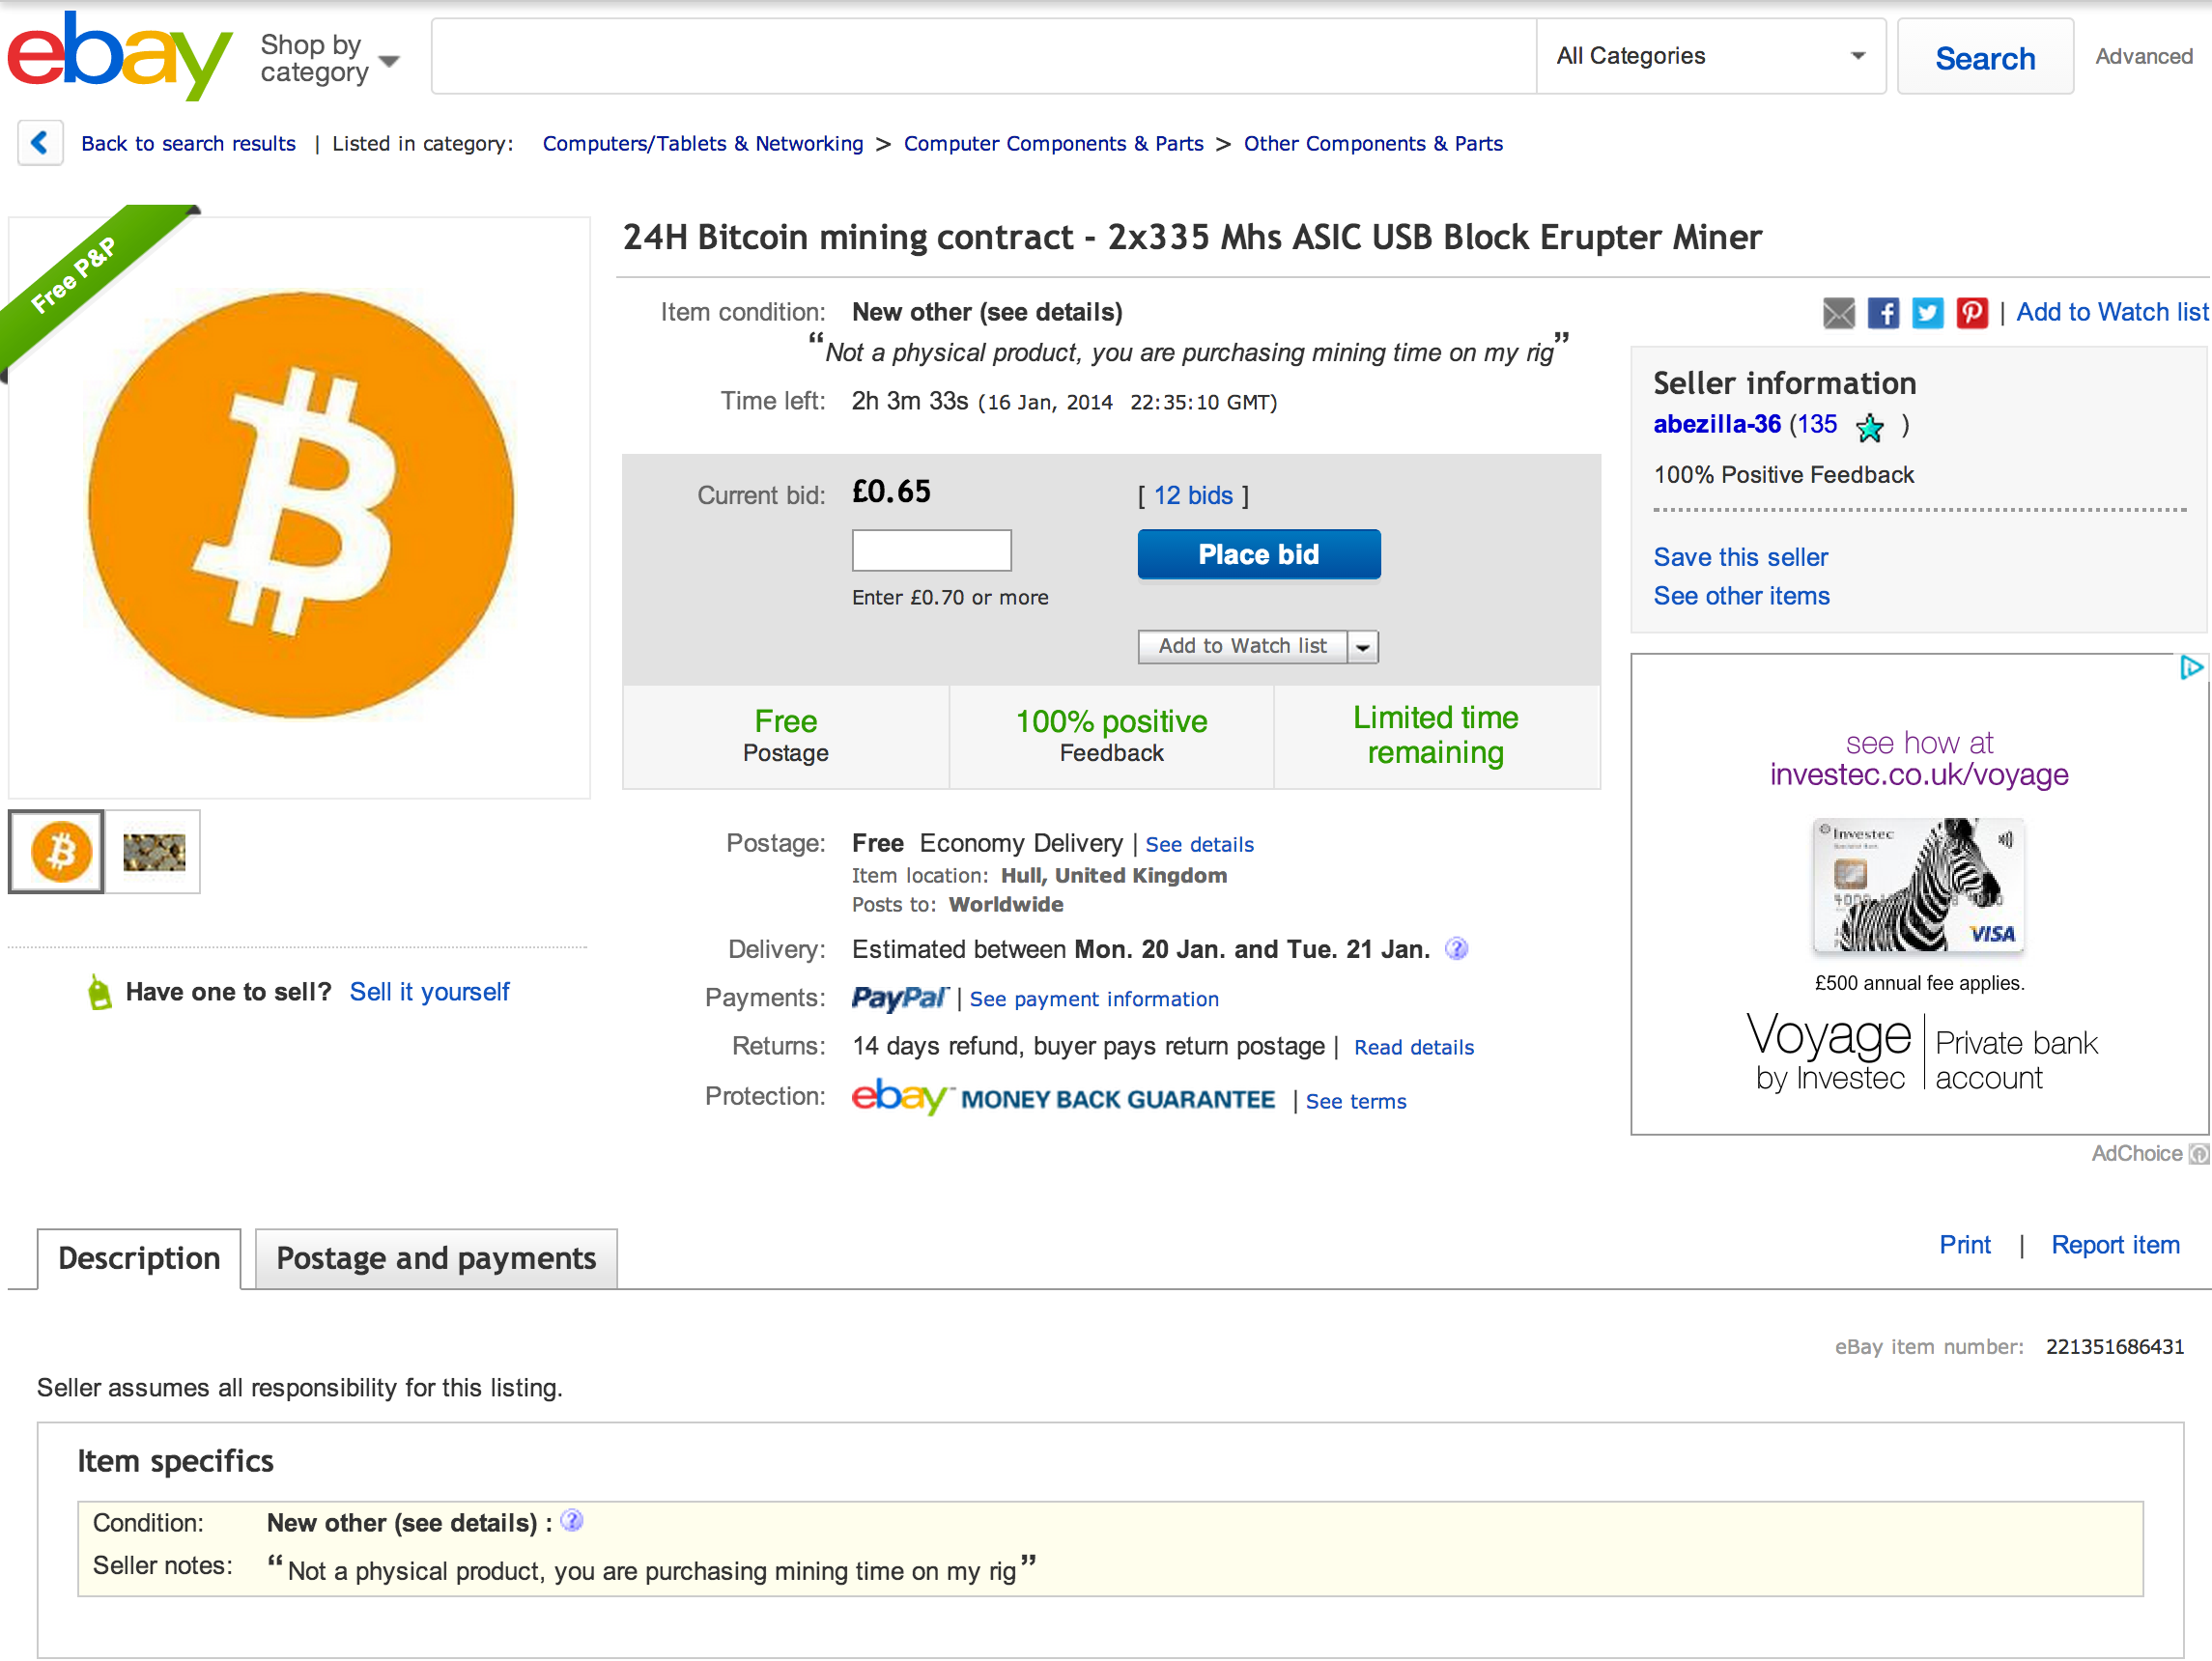
Task: Focus the bid amount input box
Action: 931,550
